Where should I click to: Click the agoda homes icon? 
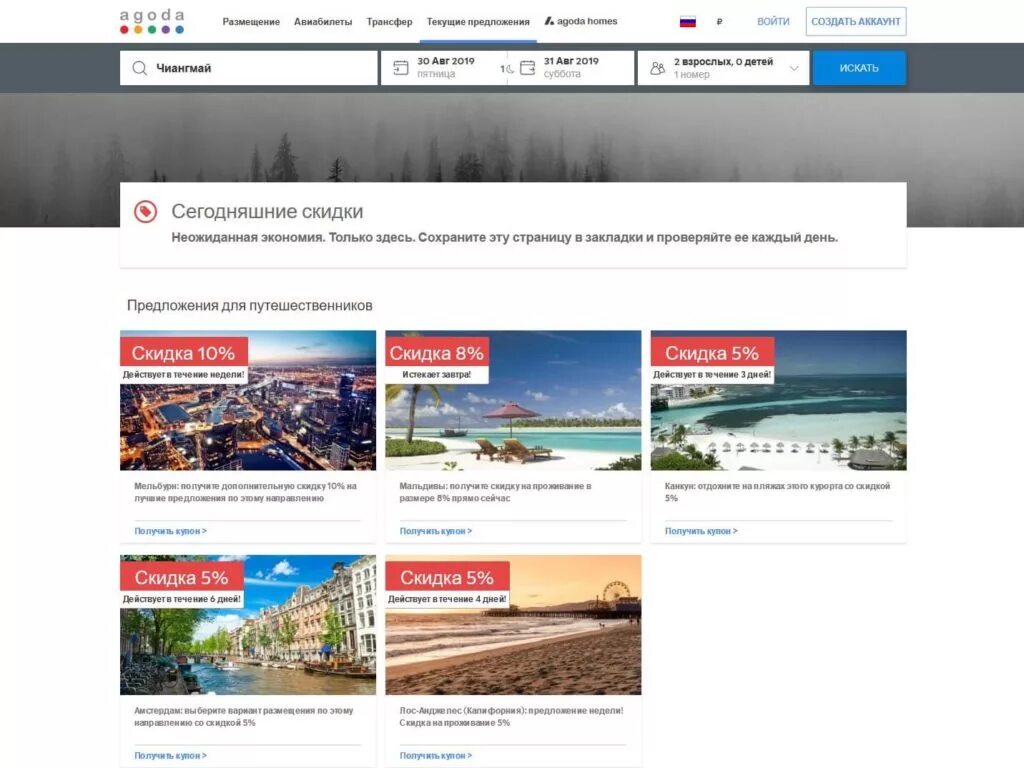[547, 20]
